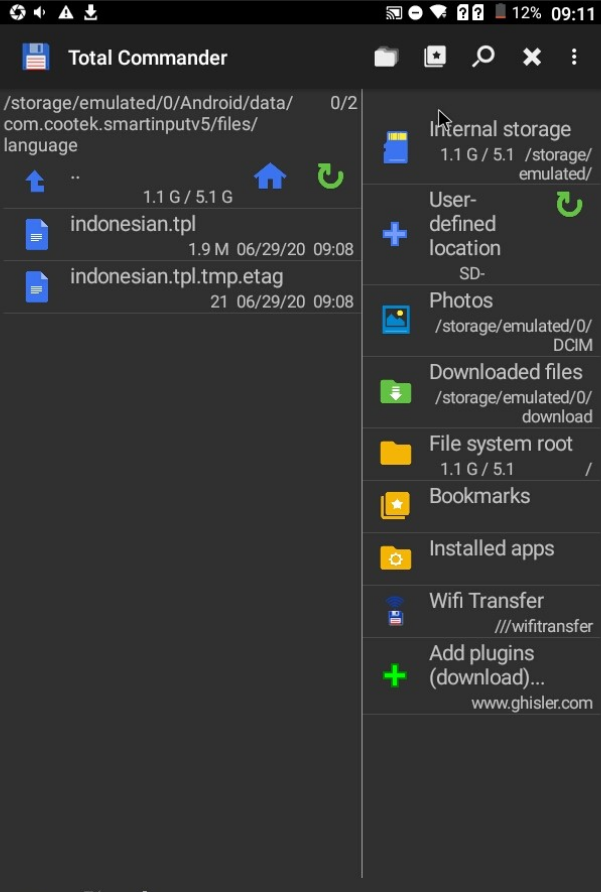Add a User-defined location
The height and width of the screenshot is (892, 601).
[x=481, y=234]
